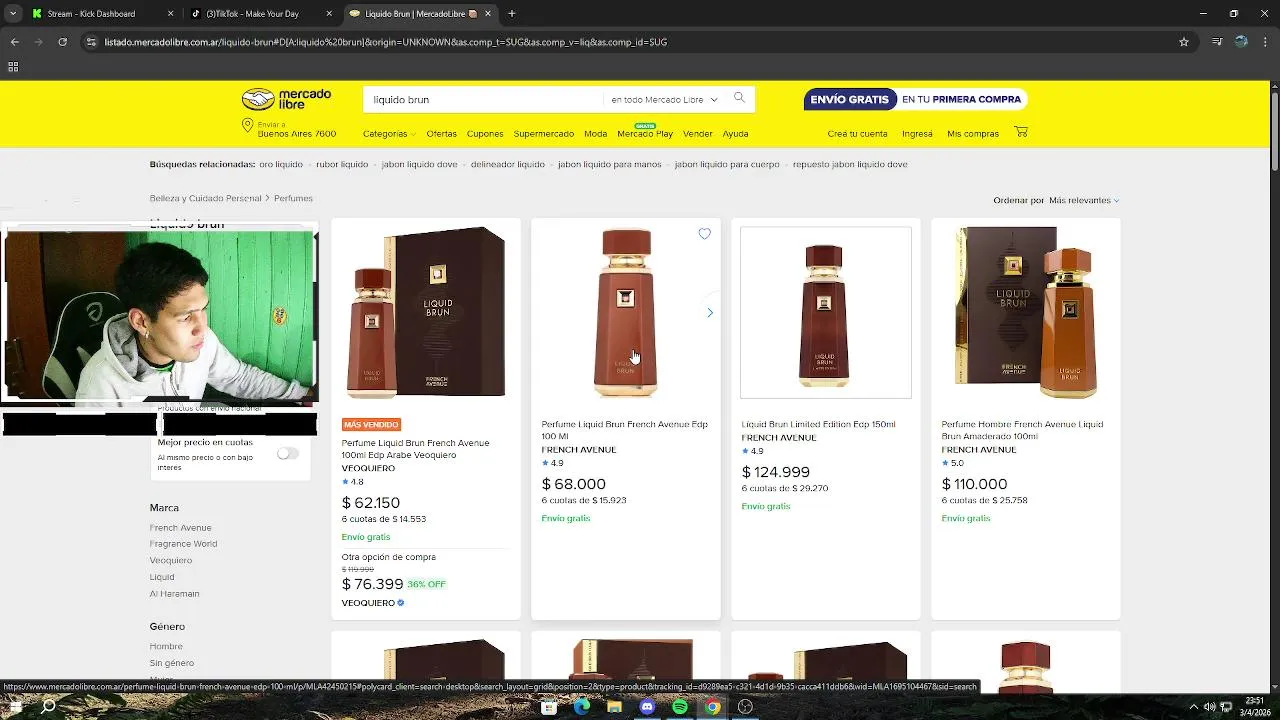
Task: Expand the Categorías dropdown
Action: tap(389, 134)
